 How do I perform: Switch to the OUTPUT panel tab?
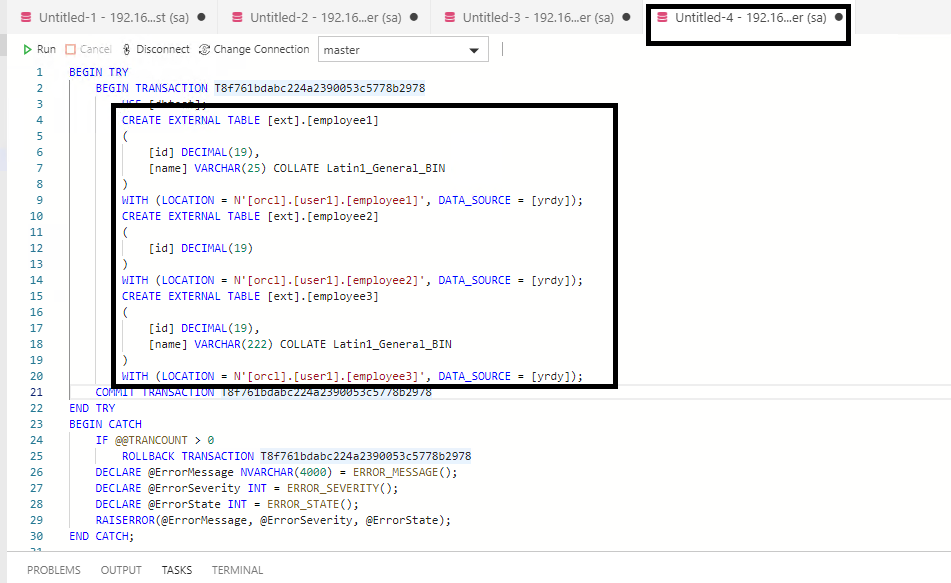coord(121,570)
